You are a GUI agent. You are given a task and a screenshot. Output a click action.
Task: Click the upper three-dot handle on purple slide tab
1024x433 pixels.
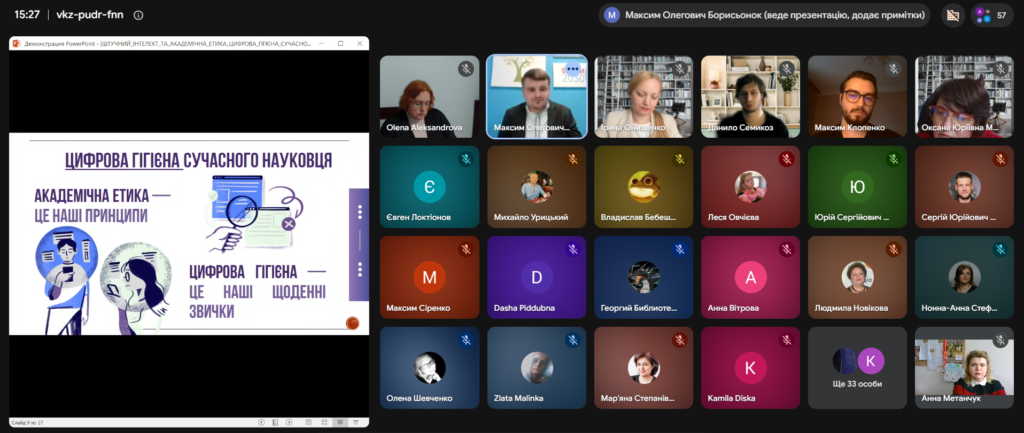click(360, 212)
